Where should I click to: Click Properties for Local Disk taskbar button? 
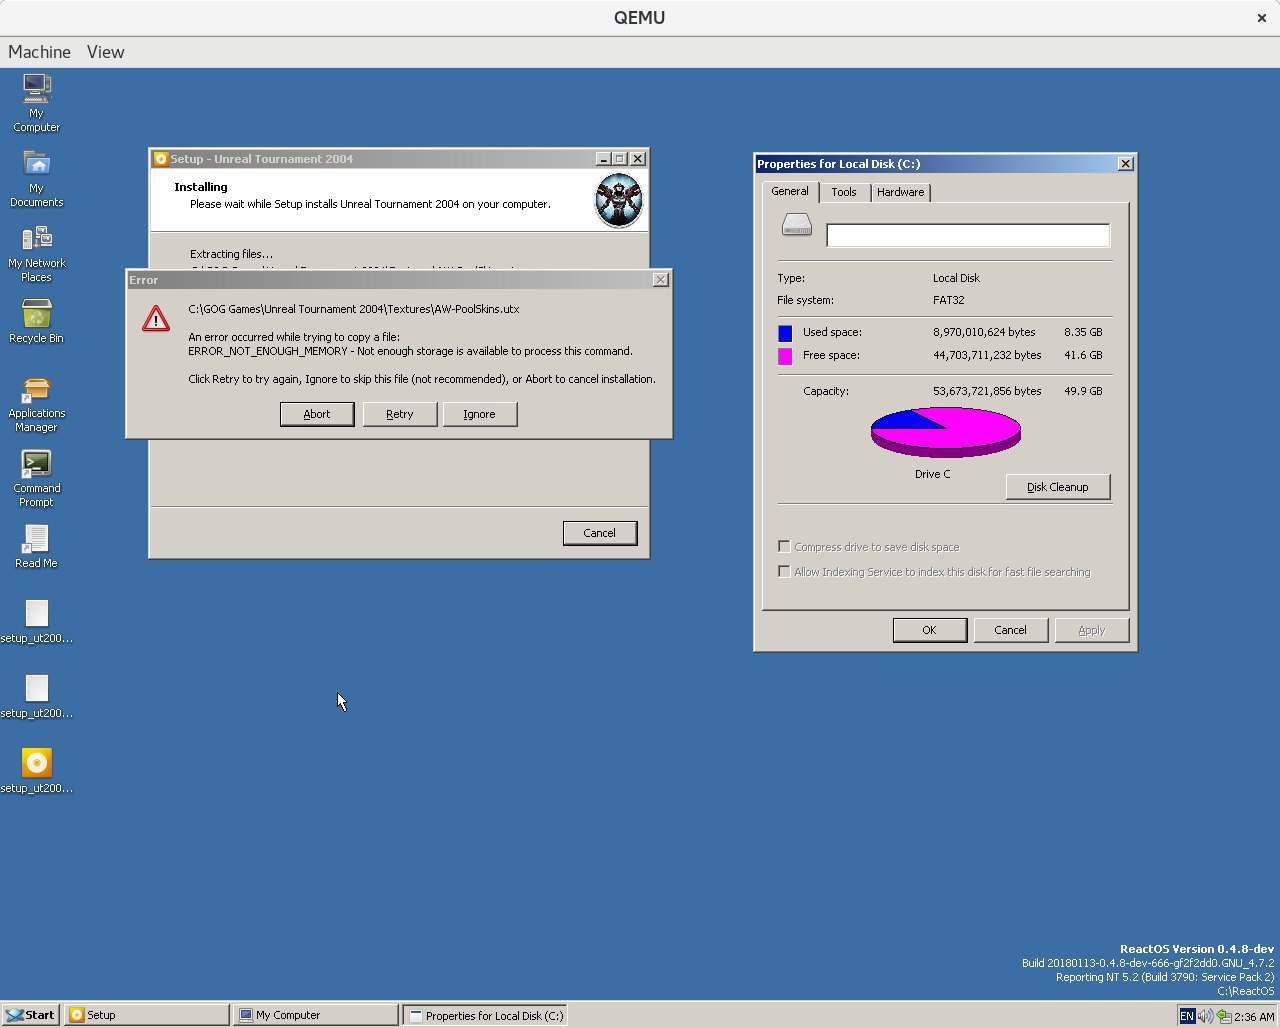[x=485, y=1015]
